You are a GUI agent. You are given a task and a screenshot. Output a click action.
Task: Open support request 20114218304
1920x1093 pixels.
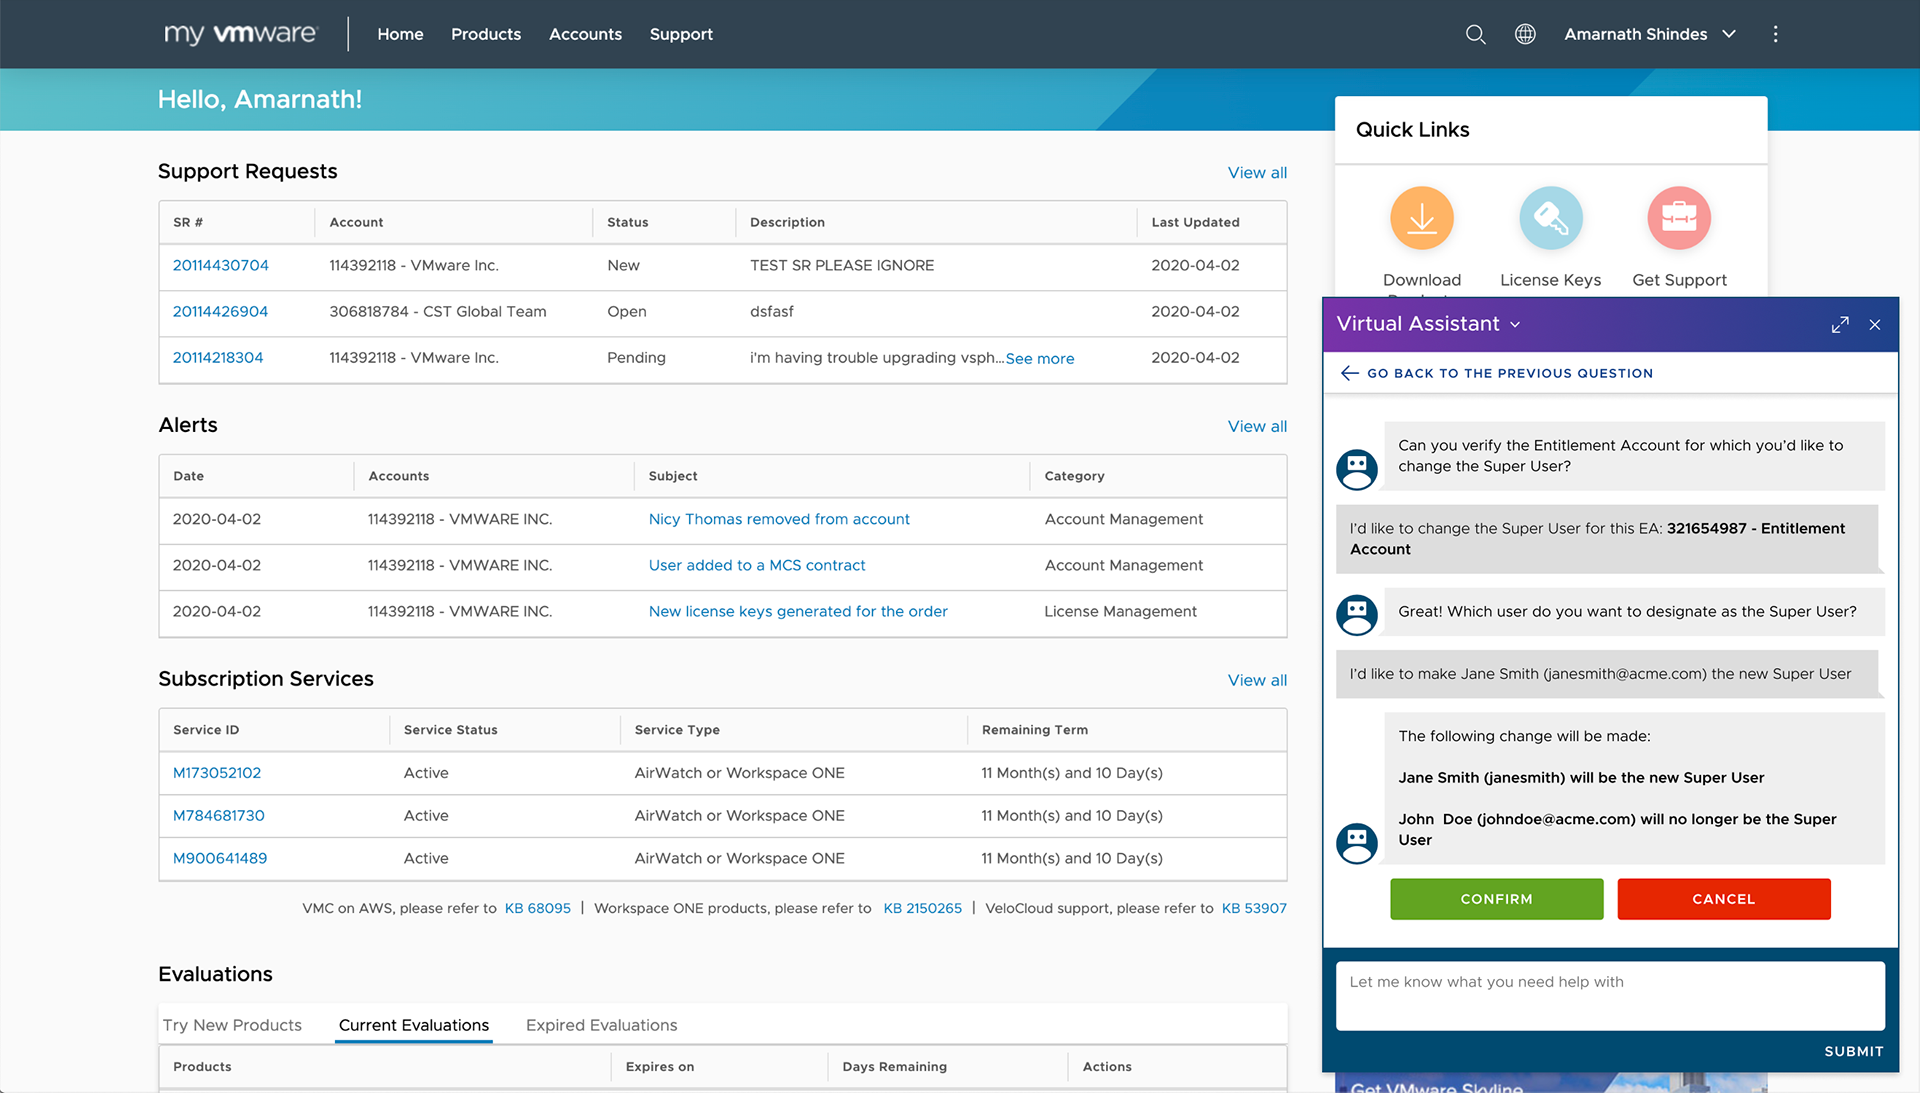[x=218, y=357]
